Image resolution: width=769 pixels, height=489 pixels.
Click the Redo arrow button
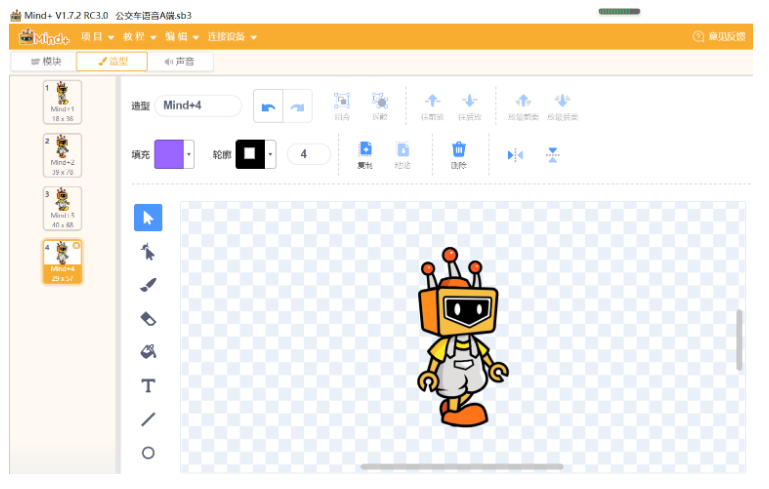tap(297, 106)
